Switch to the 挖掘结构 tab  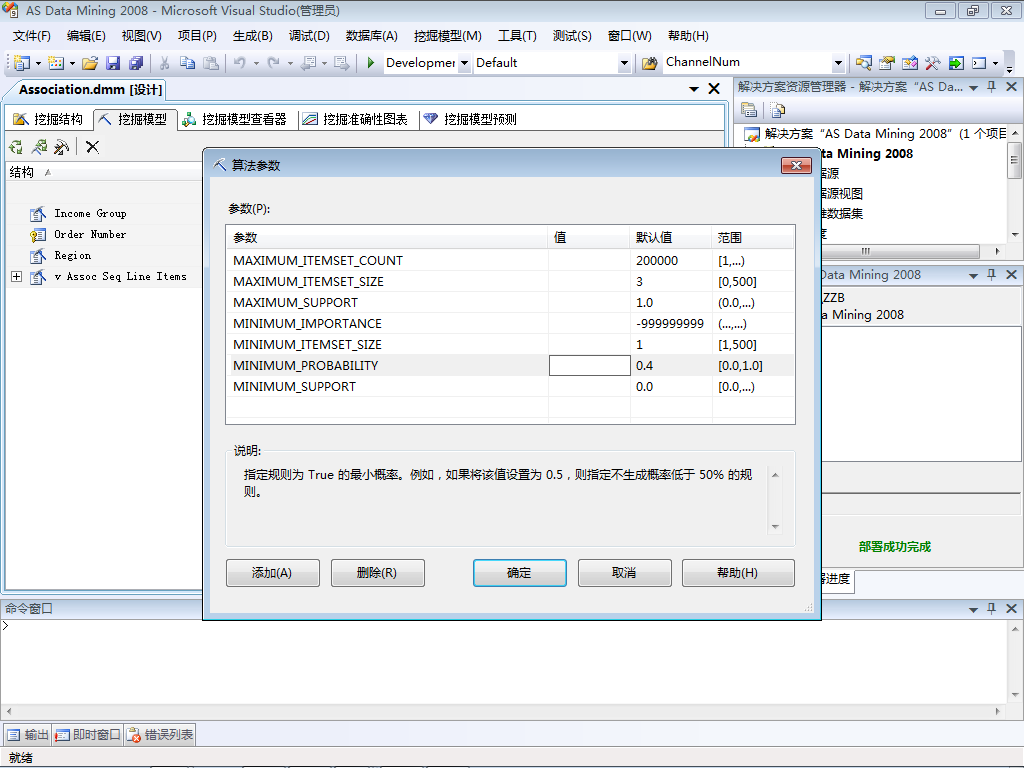(x=49, y=119)
